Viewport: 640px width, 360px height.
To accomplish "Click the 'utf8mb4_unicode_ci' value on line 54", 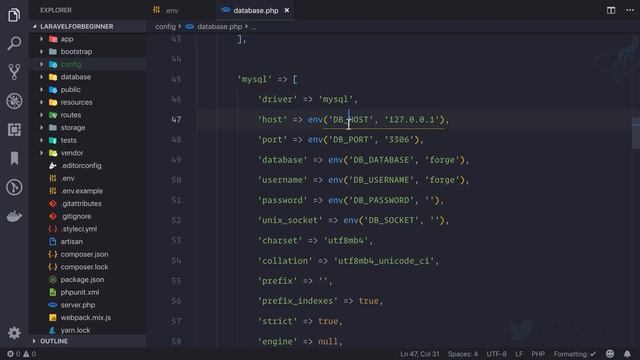I will pos(384,260).
